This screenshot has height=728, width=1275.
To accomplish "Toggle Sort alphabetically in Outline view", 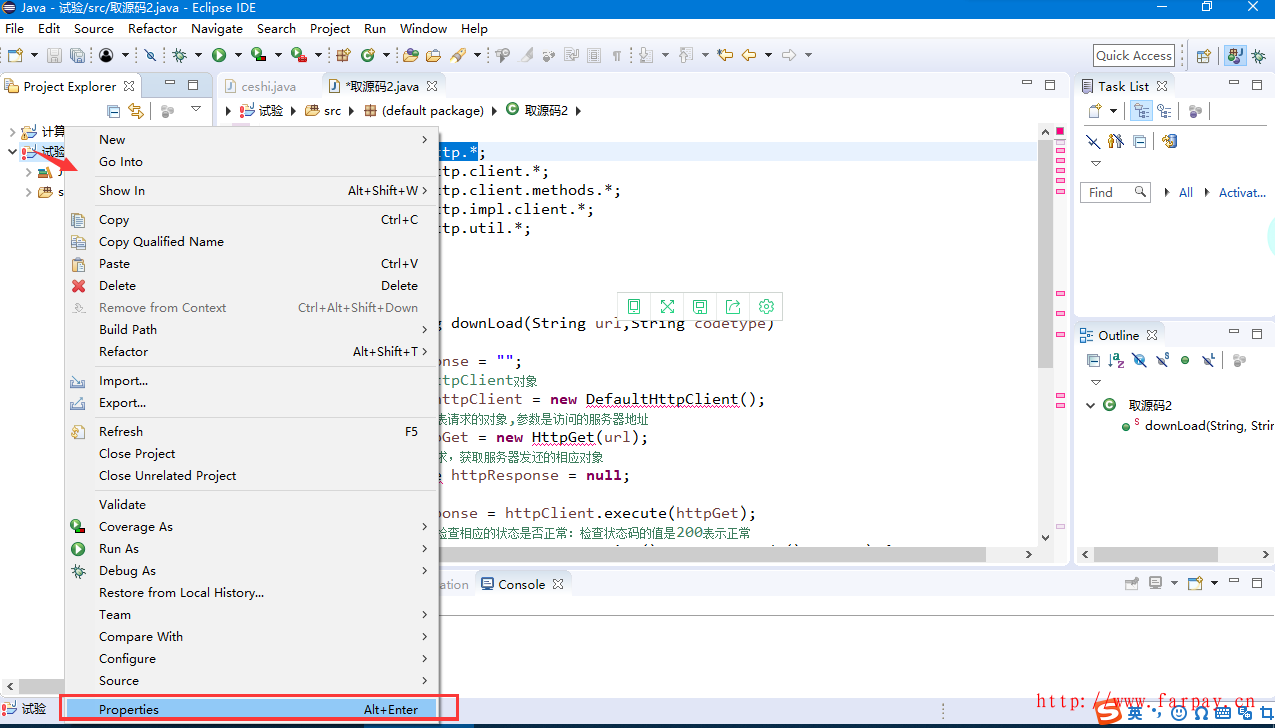I will click(1116, 360).
